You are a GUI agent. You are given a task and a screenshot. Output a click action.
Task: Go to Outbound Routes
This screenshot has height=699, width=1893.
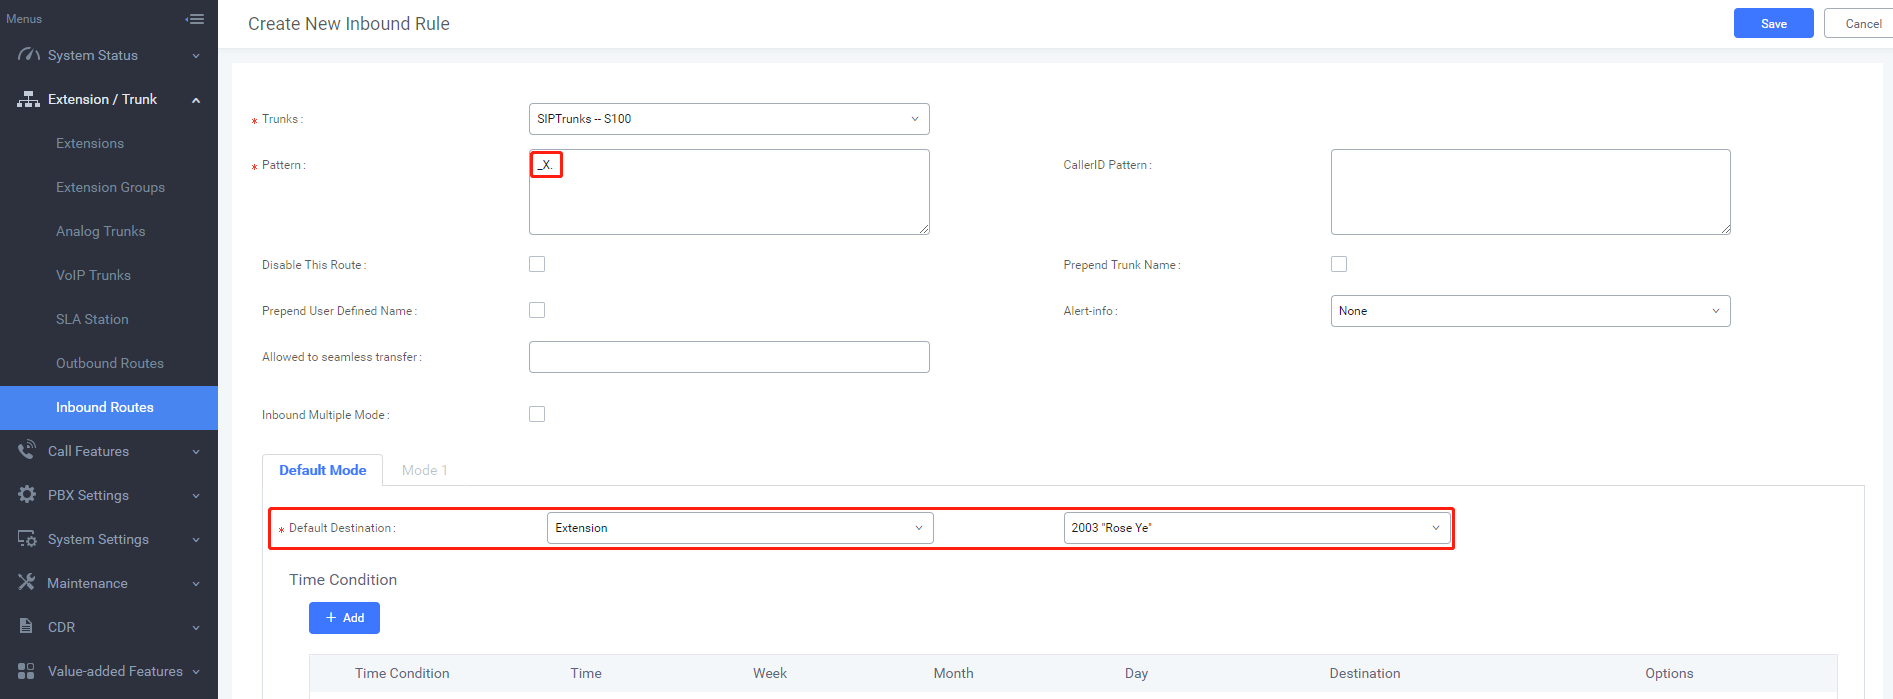[x=109, y=363]
